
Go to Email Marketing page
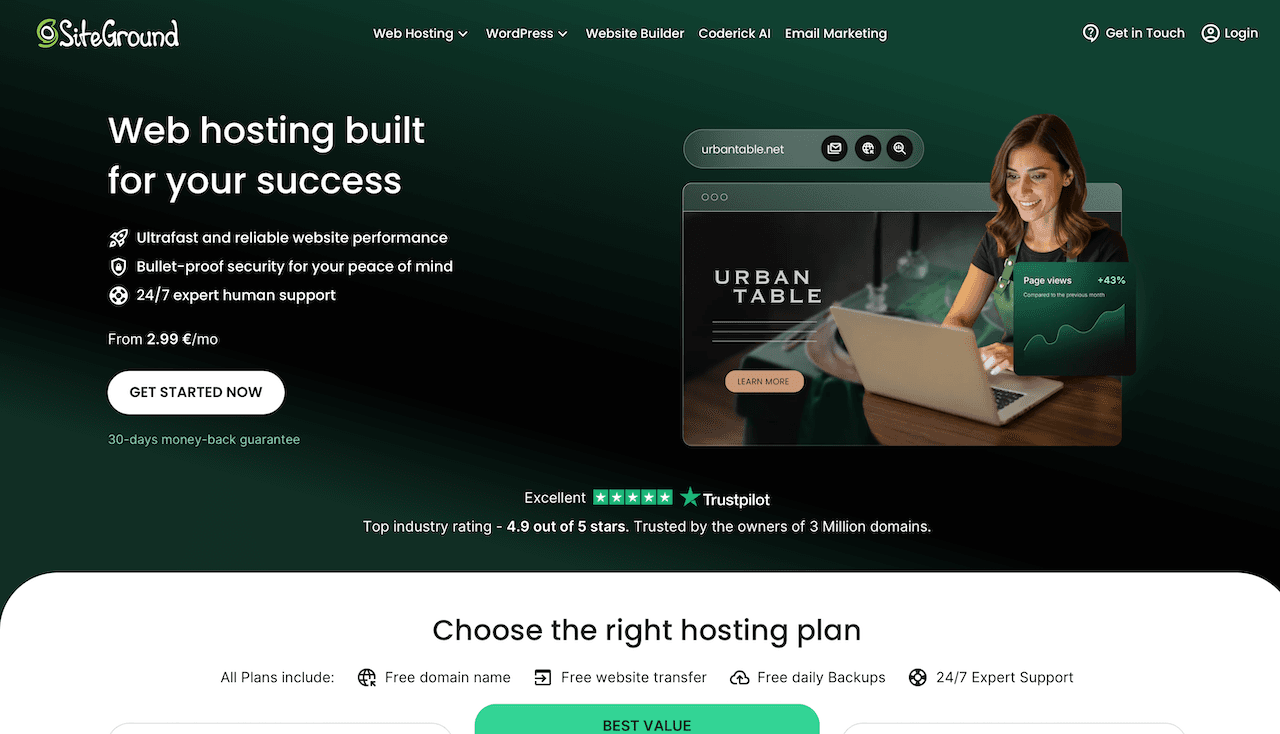pos(836,33)
